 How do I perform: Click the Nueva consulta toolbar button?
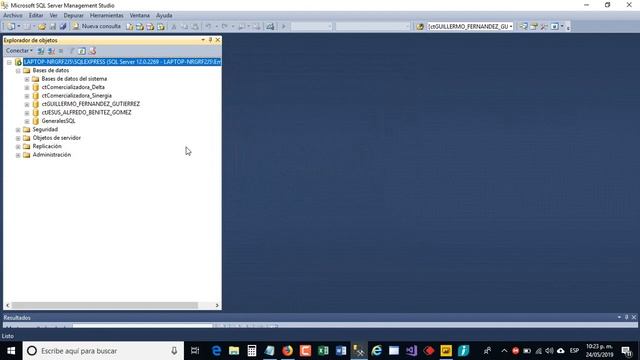(x=97, y=26)
